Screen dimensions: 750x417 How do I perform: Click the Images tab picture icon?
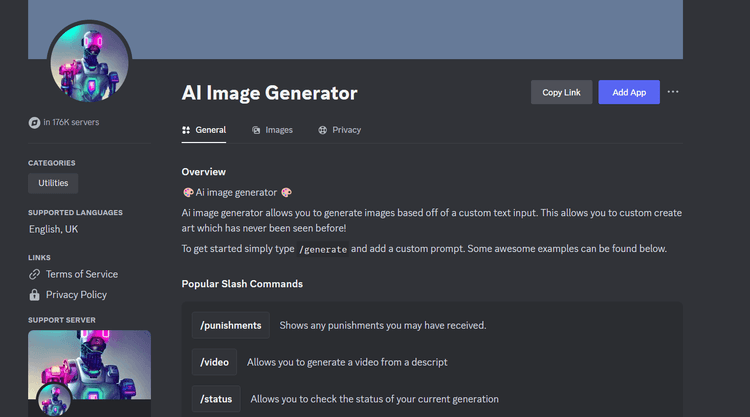point(256,130)
